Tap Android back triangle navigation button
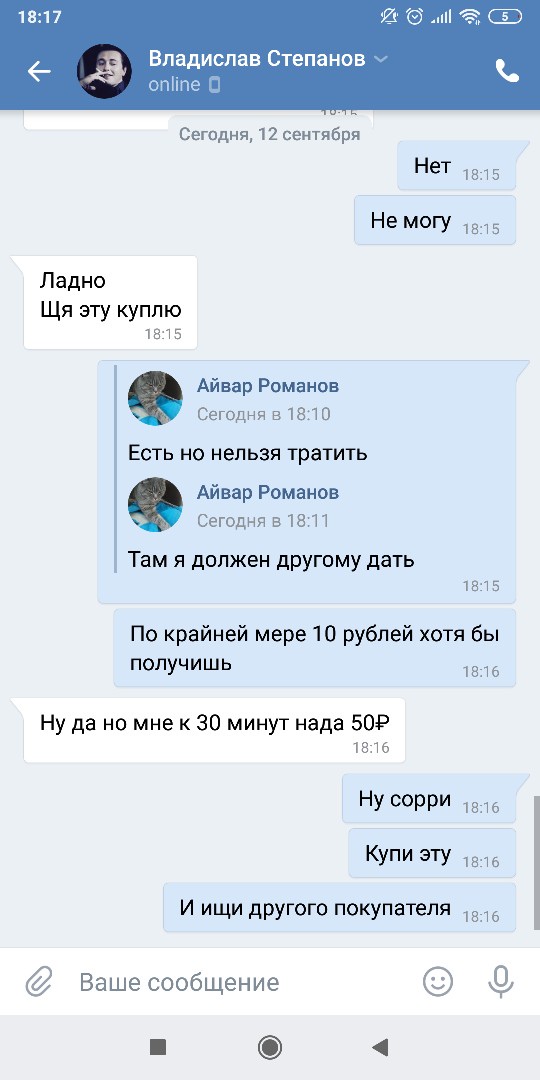Image resolution: width=540 pixels, height=1080 pixels. [380, 1047]
